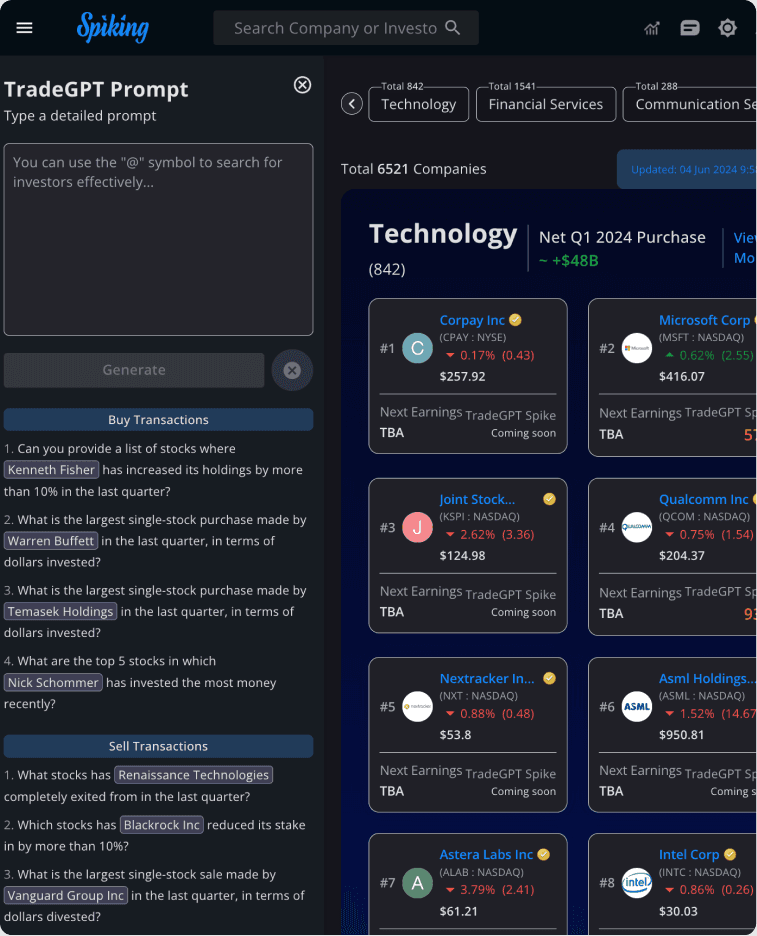Image resolution: width=757 pixels, height=936 pixels.
Task: Click the Intel Corp verified badge
Action: tap(730, 854)
